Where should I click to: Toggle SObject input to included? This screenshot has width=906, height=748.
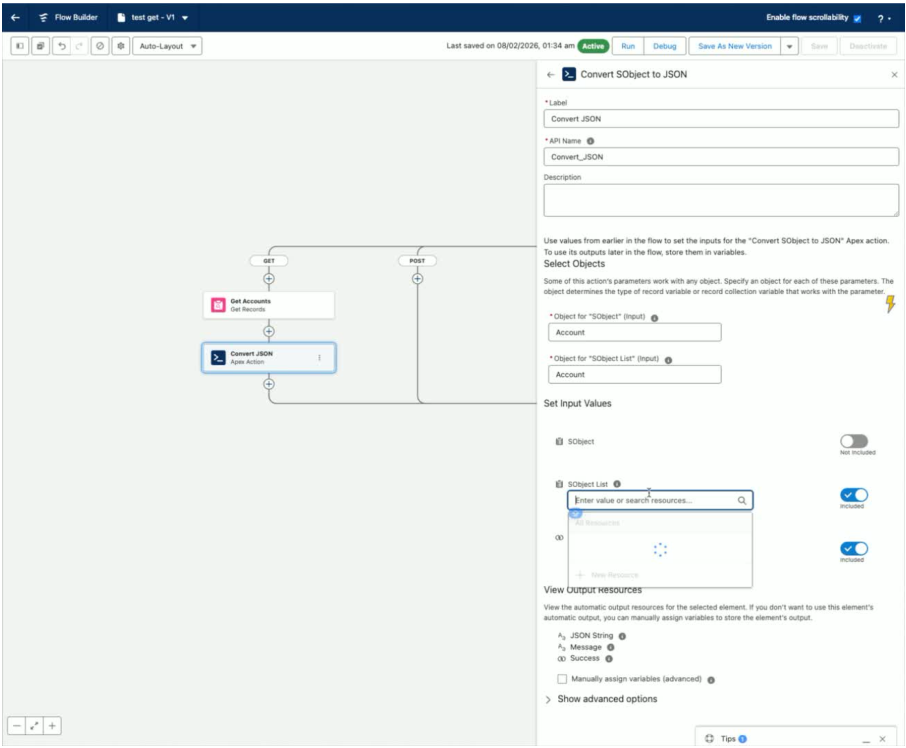(854, 441)
